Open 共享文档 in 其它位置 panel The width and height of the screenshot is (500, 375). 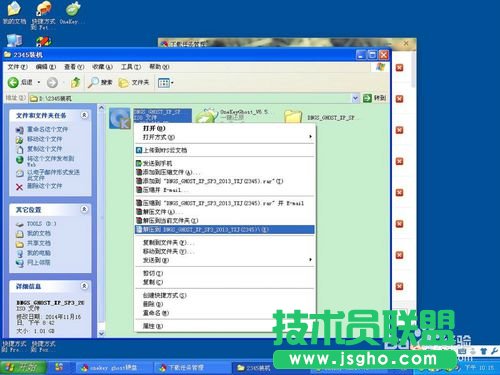(33, 243)
